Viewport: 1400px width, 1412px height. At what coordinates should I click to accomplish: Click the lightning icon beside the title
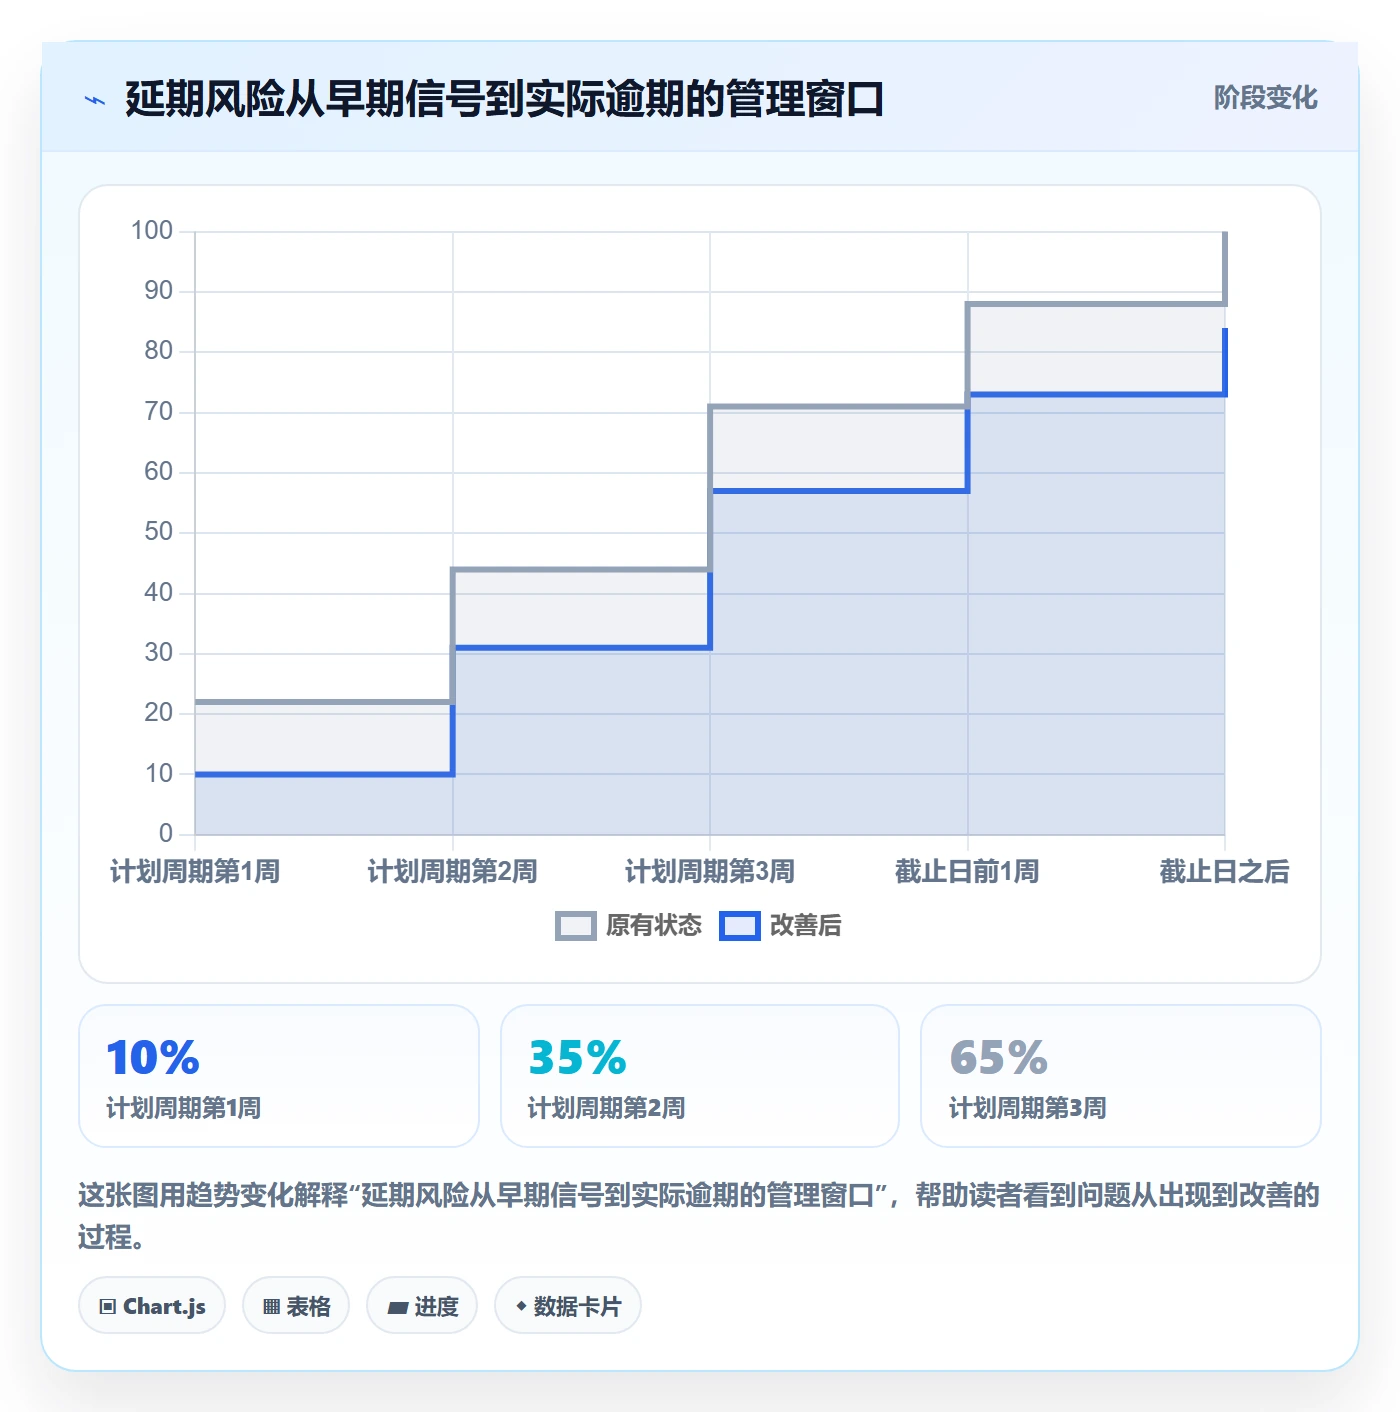95,100
